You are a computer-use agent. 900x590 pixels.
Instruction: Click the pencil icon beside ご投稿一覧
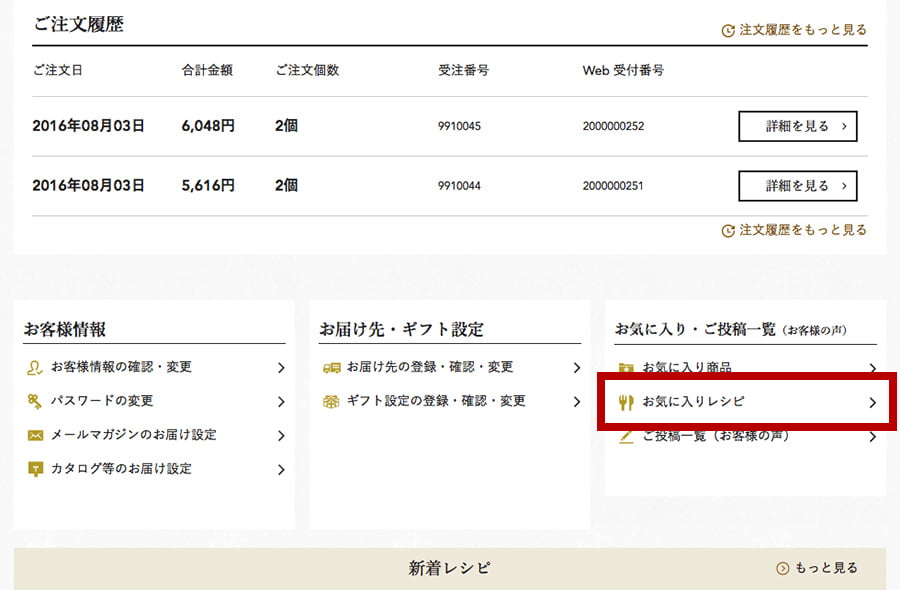[627, 436]
